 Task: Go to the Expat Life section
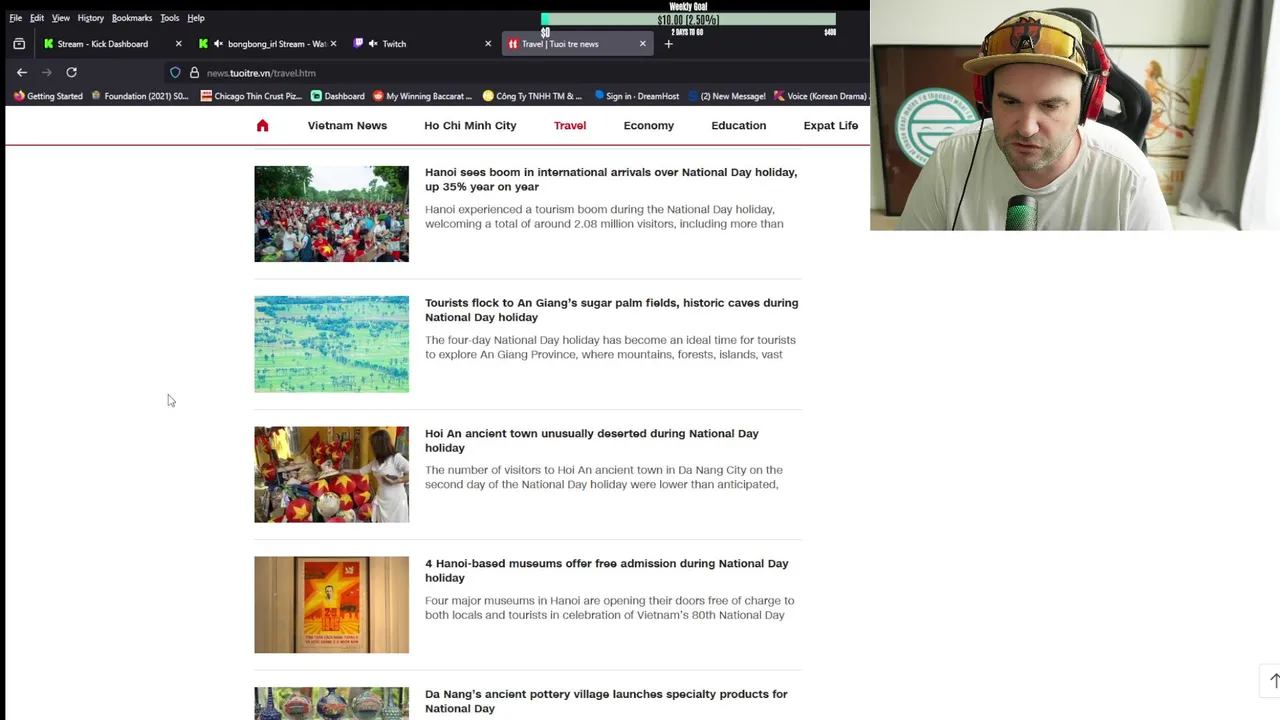click(x=831, y=125)
